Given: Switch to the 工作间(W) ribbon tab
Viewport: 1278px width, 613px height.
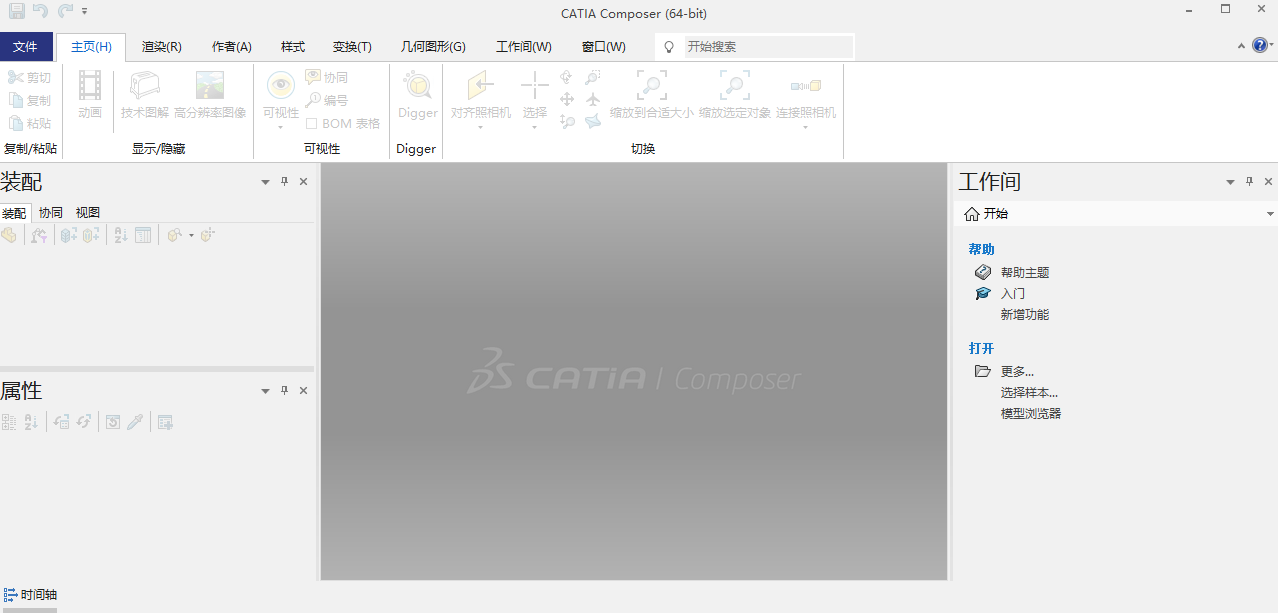Looking at the screenshot, I should [x=524, y=47].
